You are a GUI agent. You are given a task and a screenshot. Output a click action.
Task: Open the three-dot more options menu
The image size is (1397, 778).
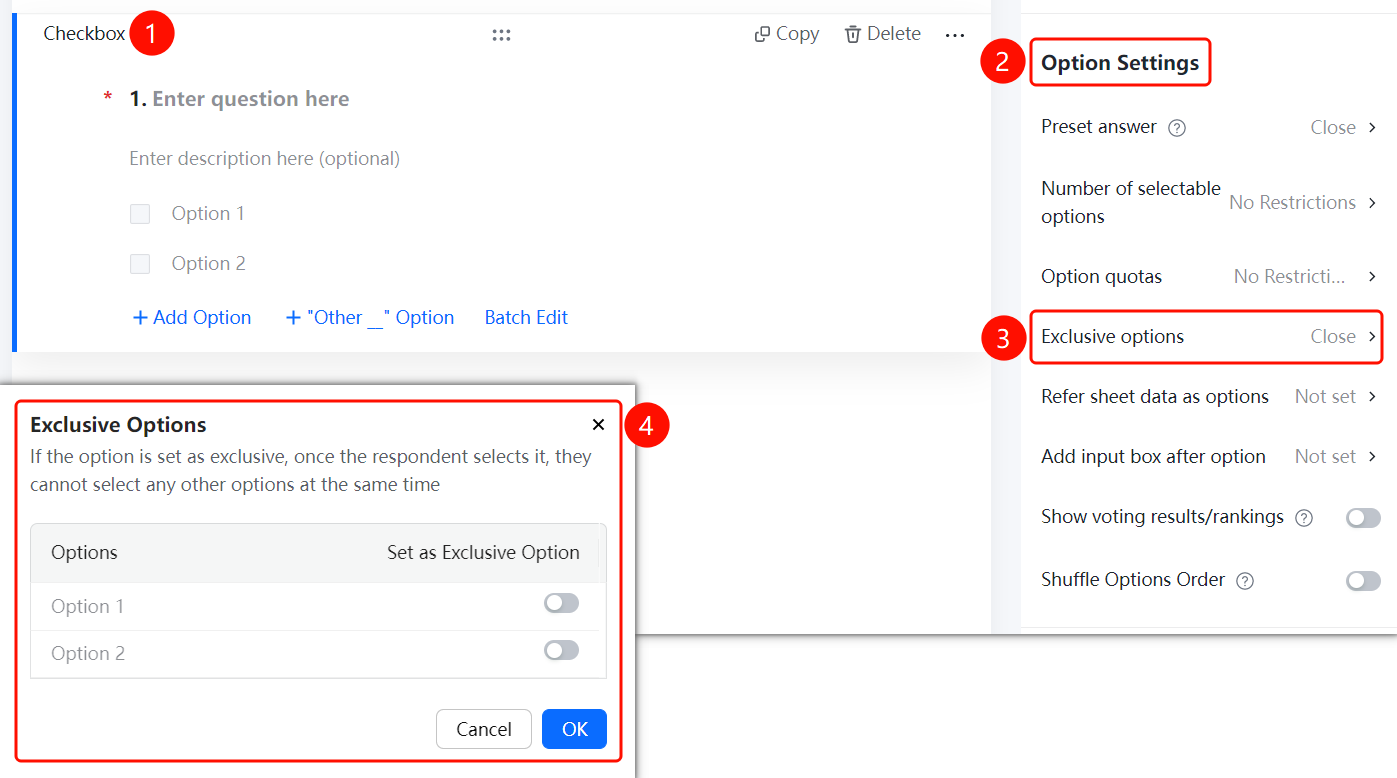955,35
